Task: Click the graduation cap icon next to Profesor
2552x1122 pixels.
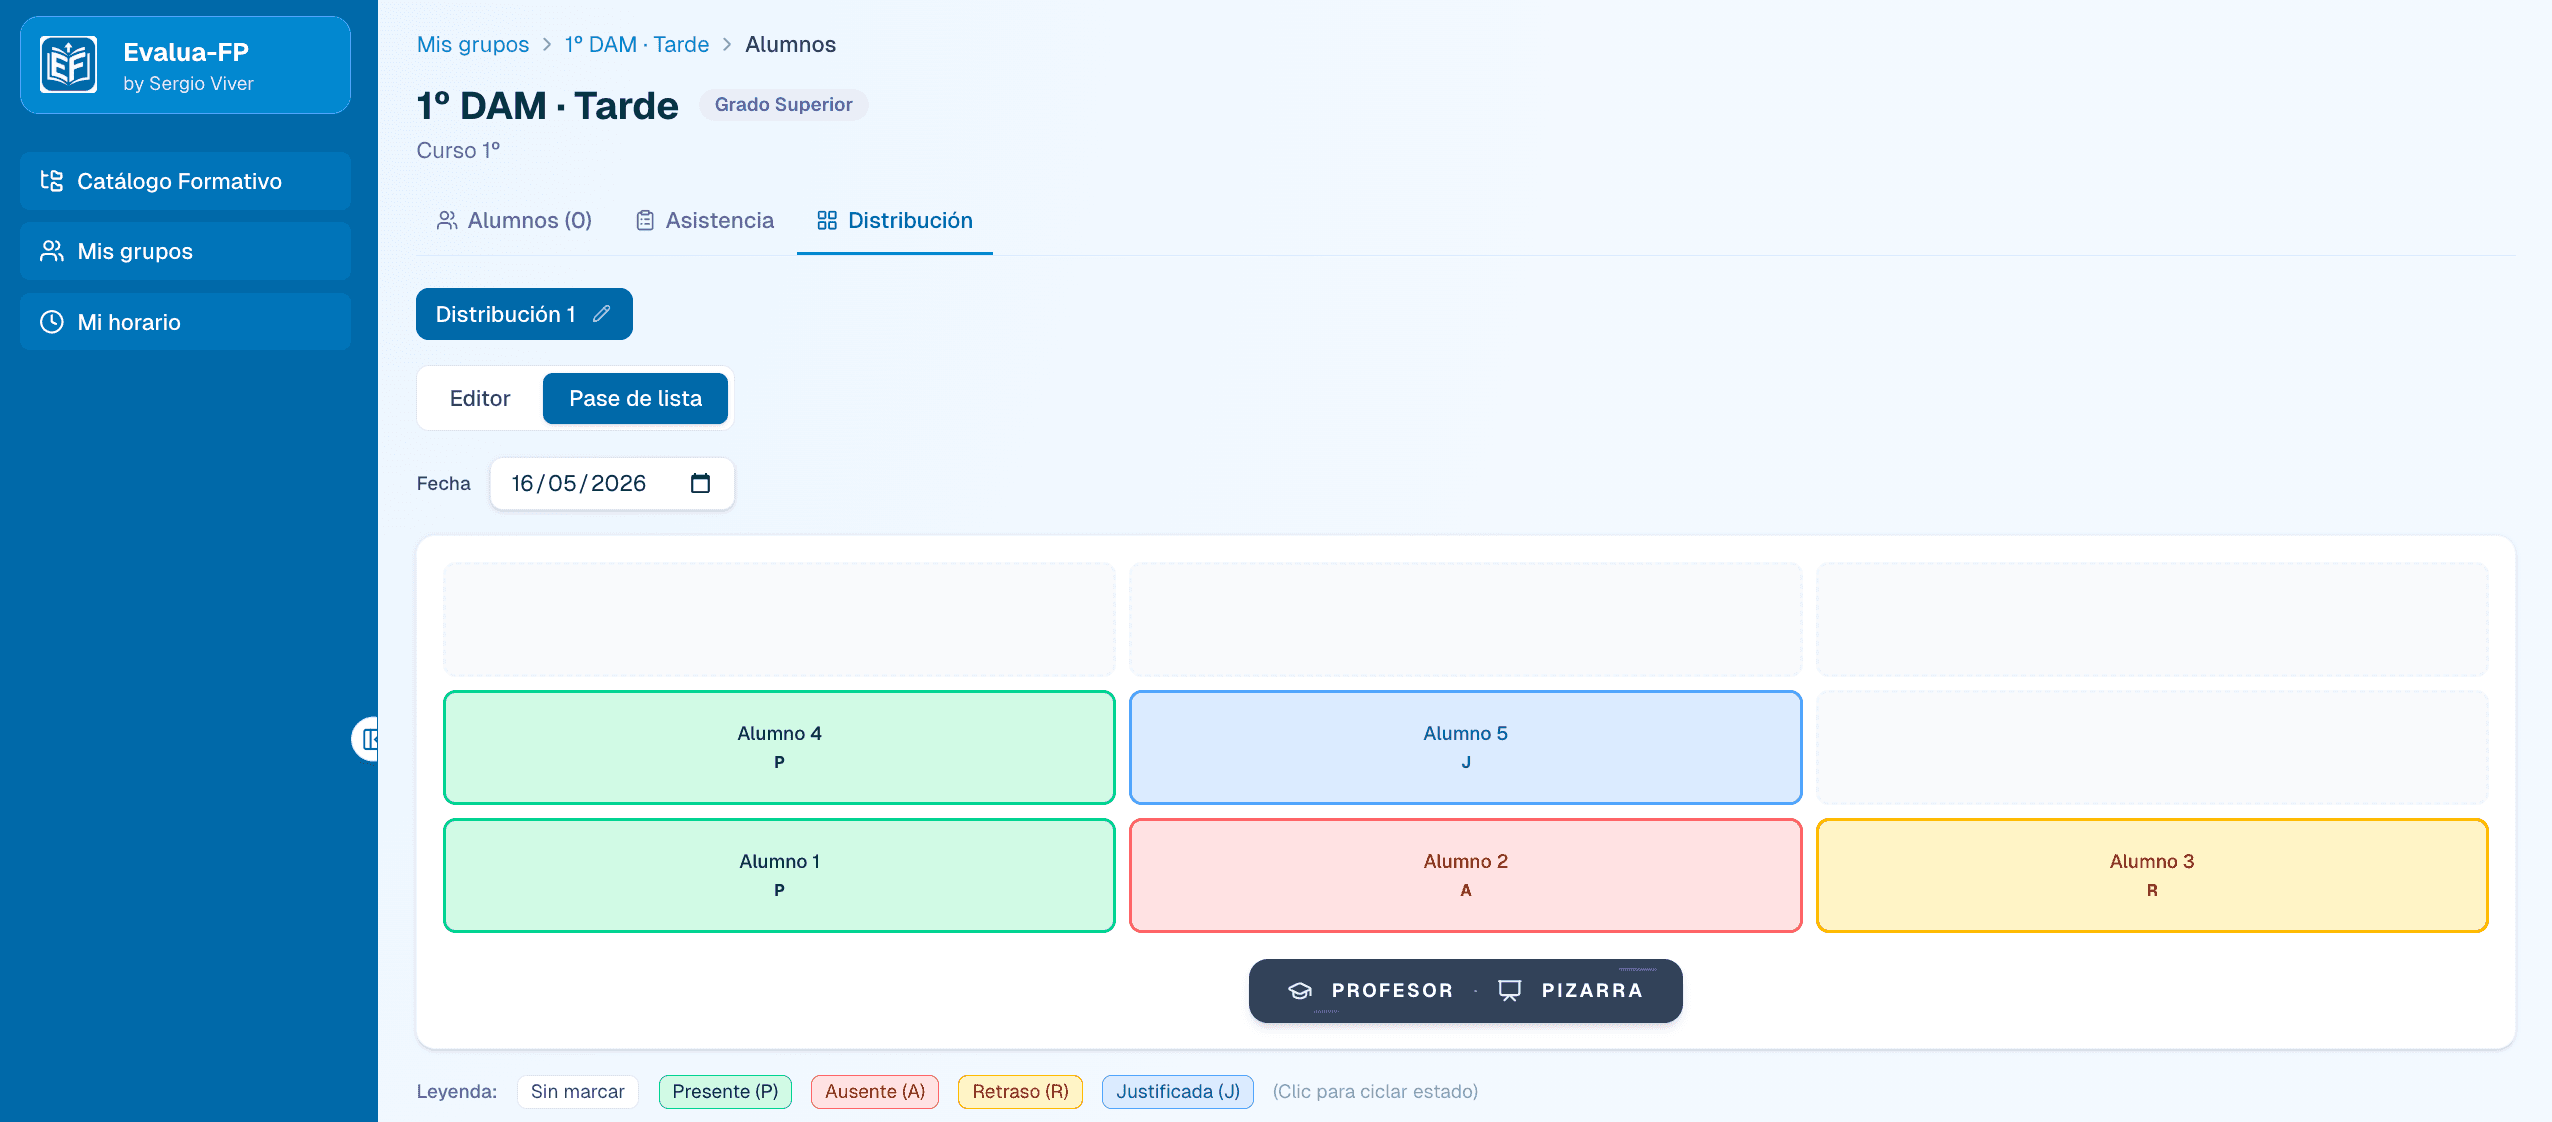Action: [x=1300, y=990]
